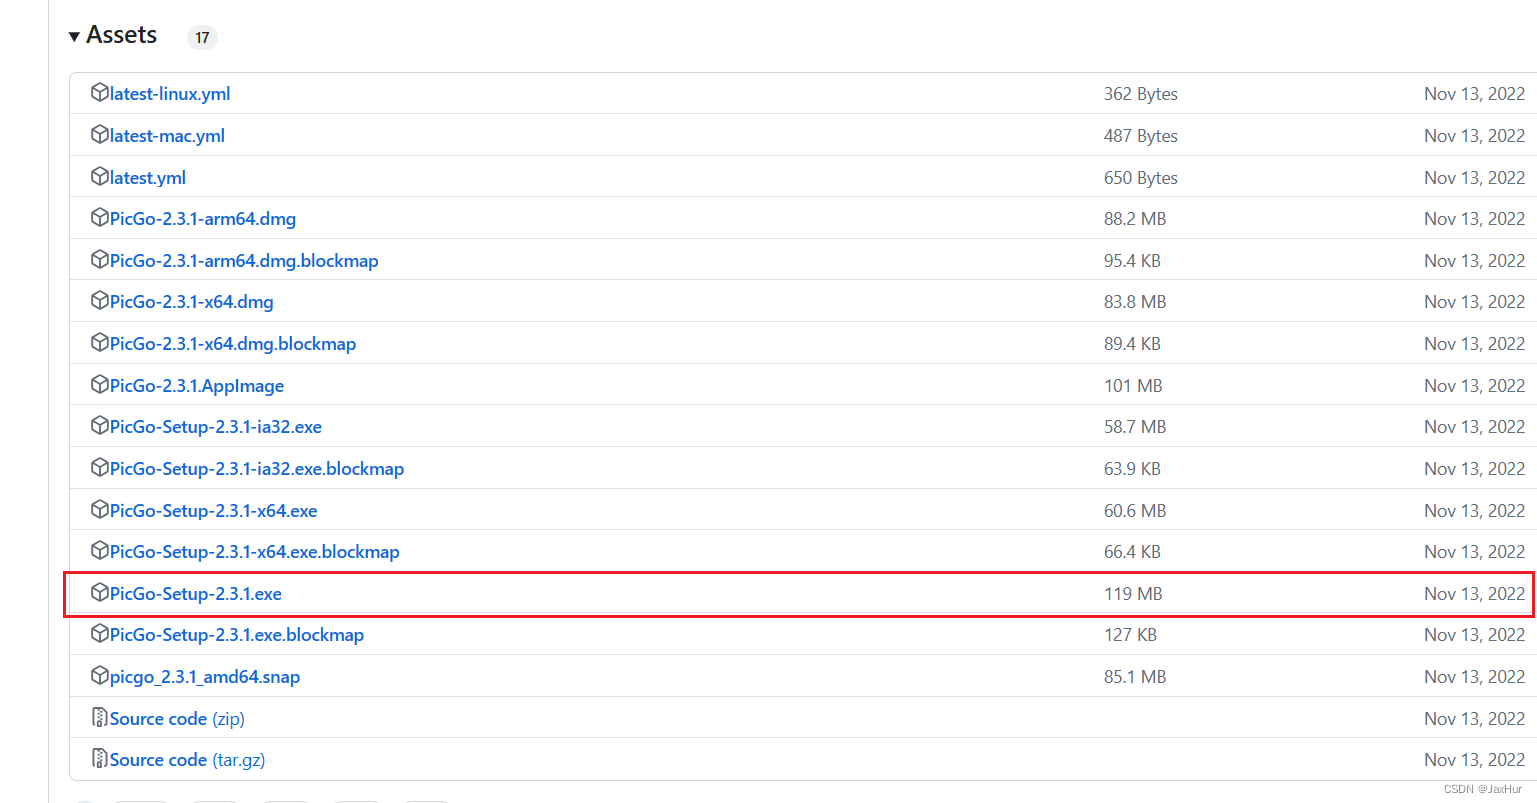Open PicGo-2.3.1-x64.dmg.blockmap link
This screenshot has width=1537, height=803.
233,344
